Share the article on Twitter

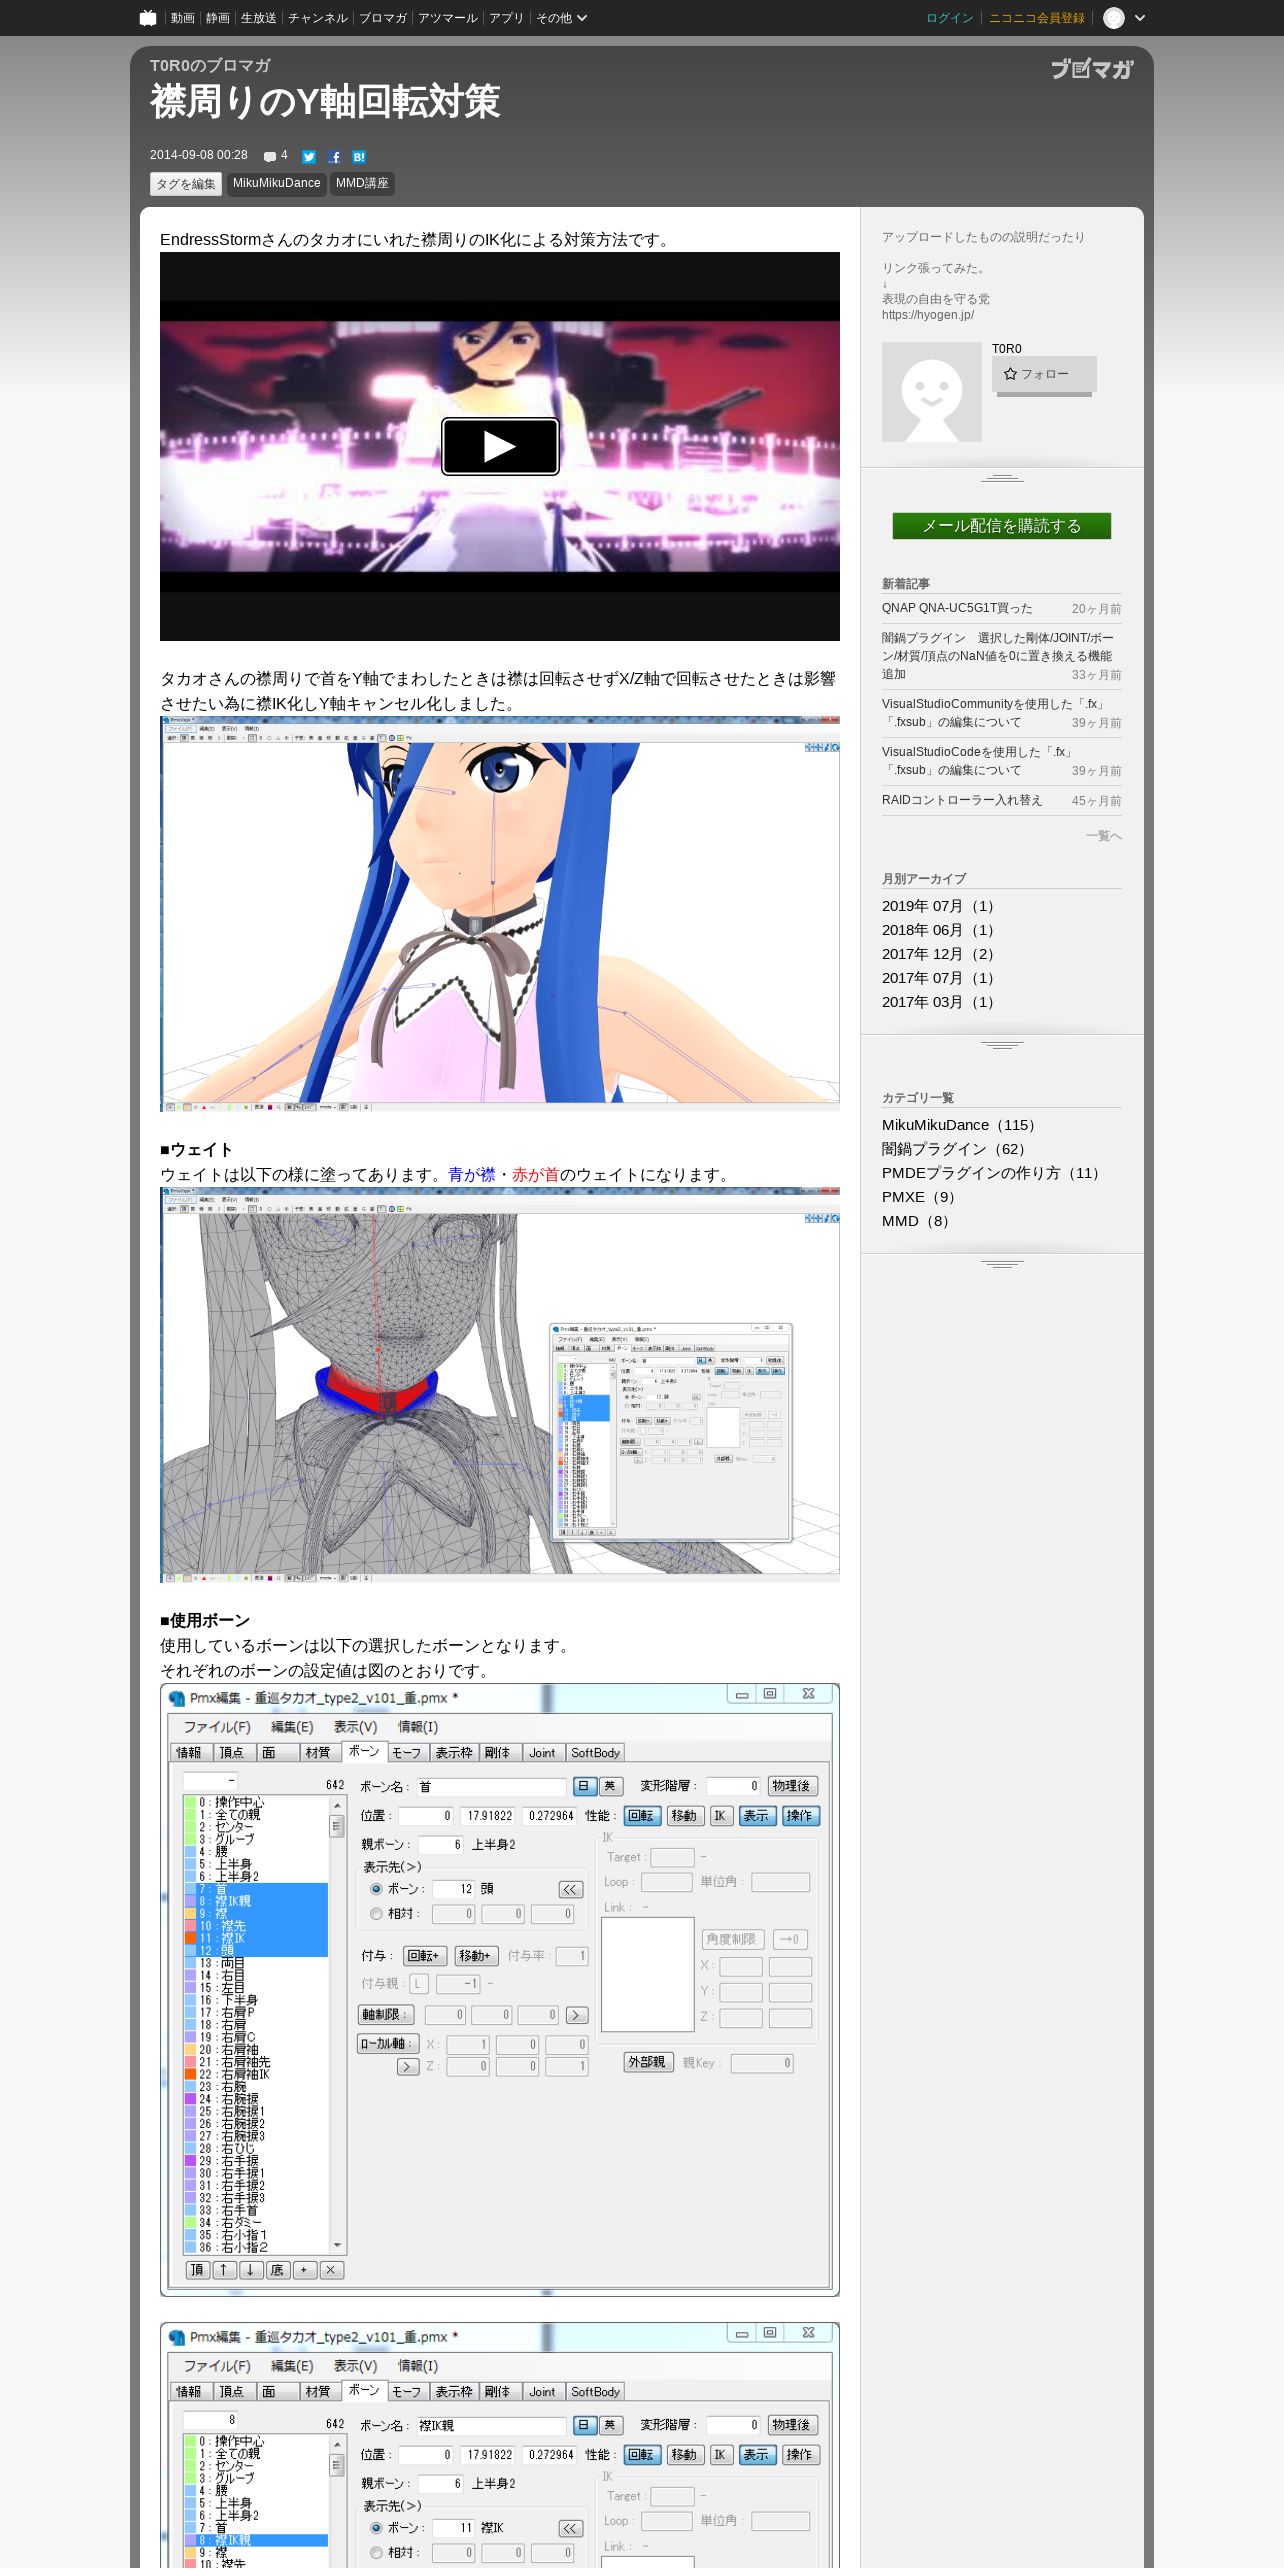309,157
